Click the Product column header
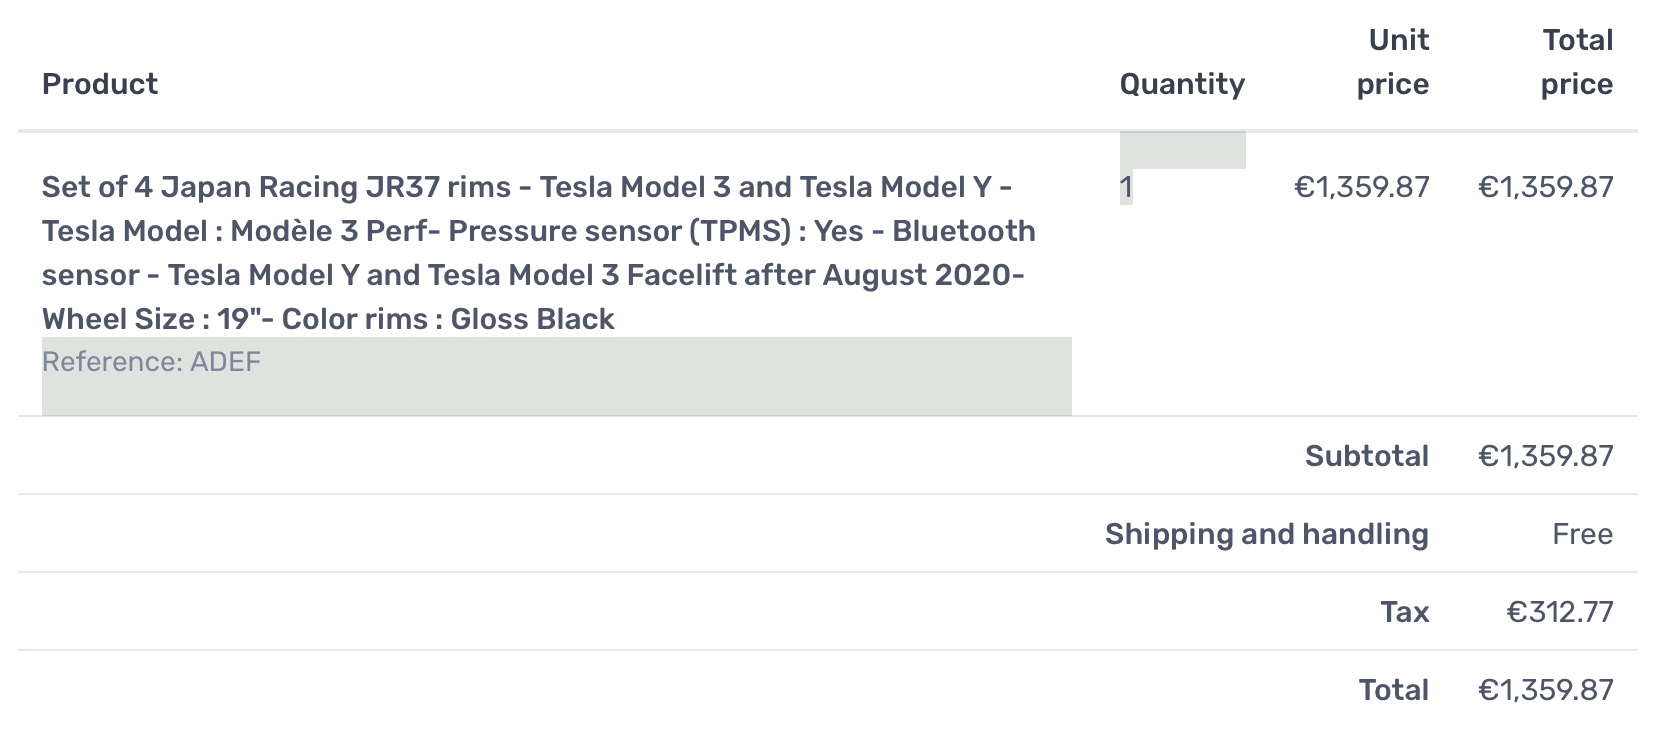Image resolution: width=1674 pixels, height=744 pixels. point(100,84)
